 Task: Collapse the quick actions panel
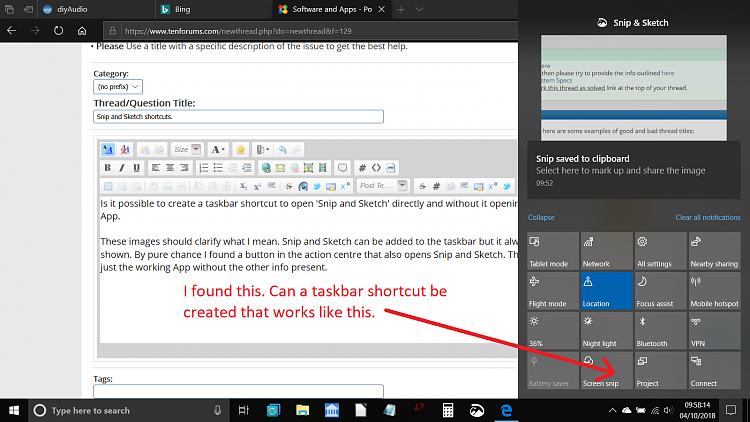click(541, 217)
